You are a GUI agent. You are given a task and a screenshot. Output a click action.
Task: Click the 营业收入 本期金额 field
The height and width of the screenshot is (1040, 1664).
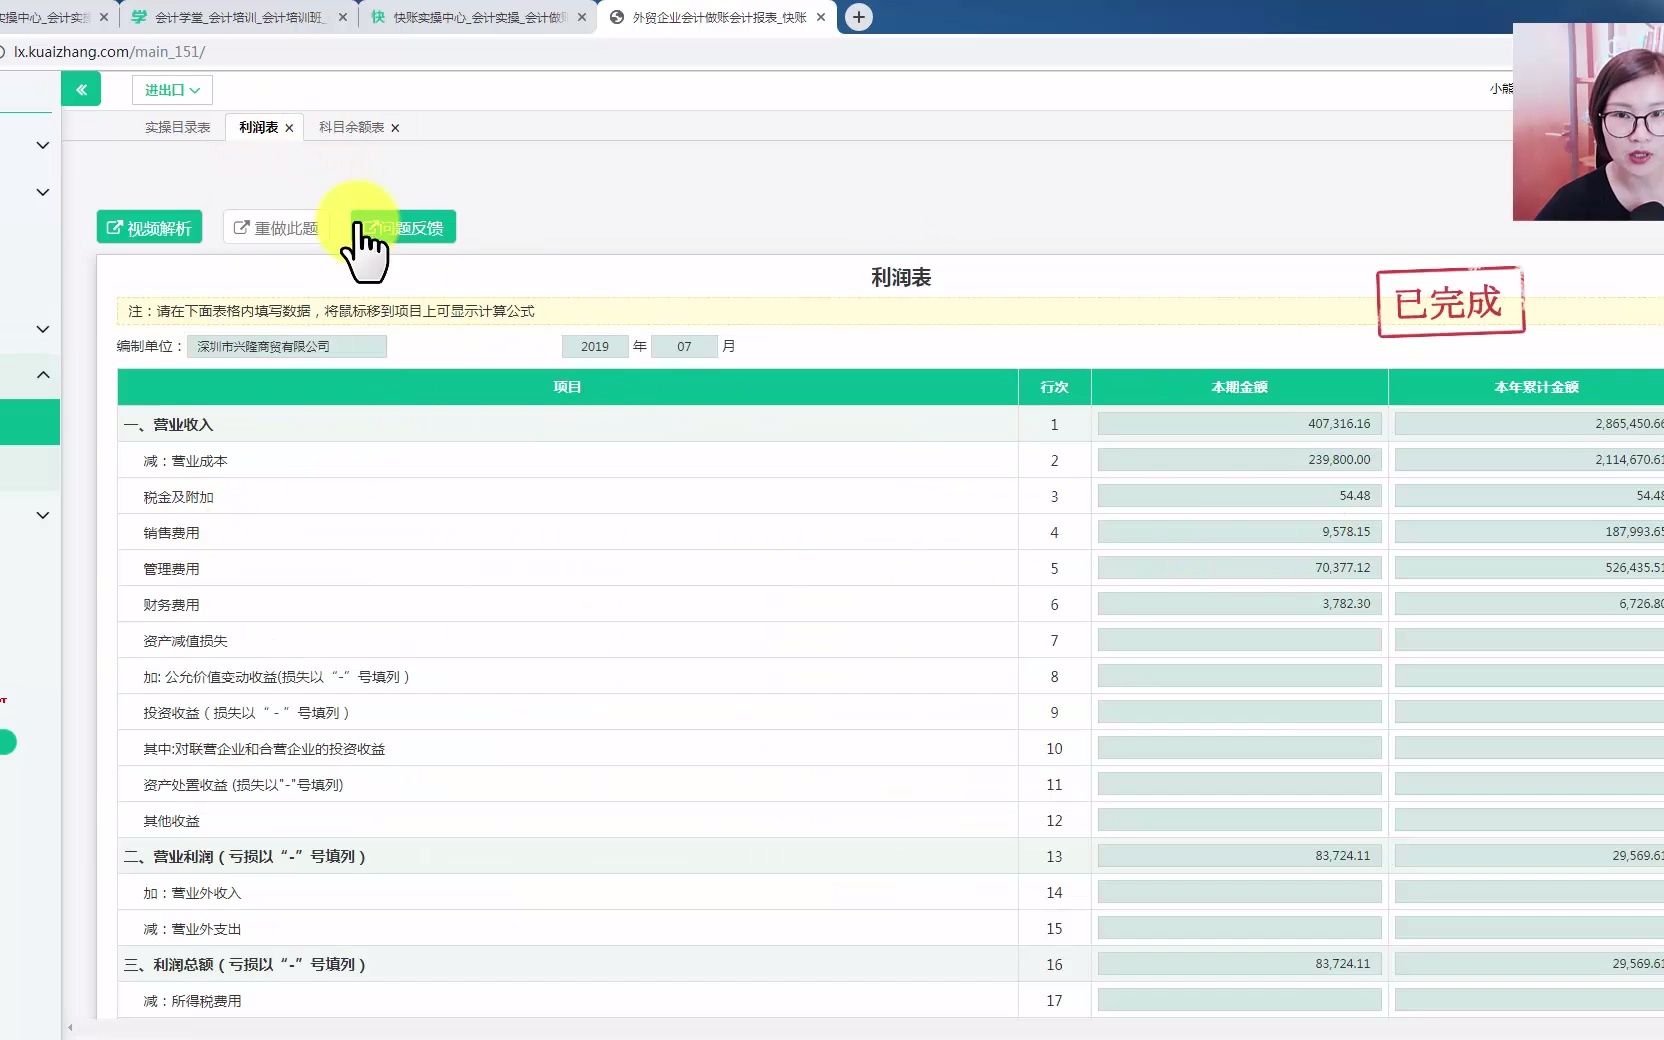[1239, 424]
